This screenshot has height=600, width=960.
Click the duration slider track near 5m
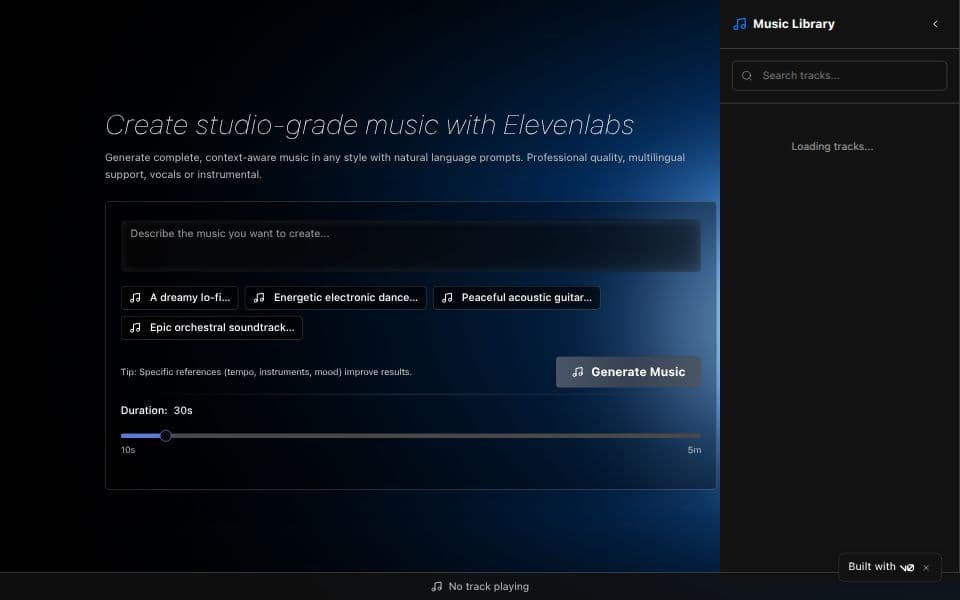point(695,436)
